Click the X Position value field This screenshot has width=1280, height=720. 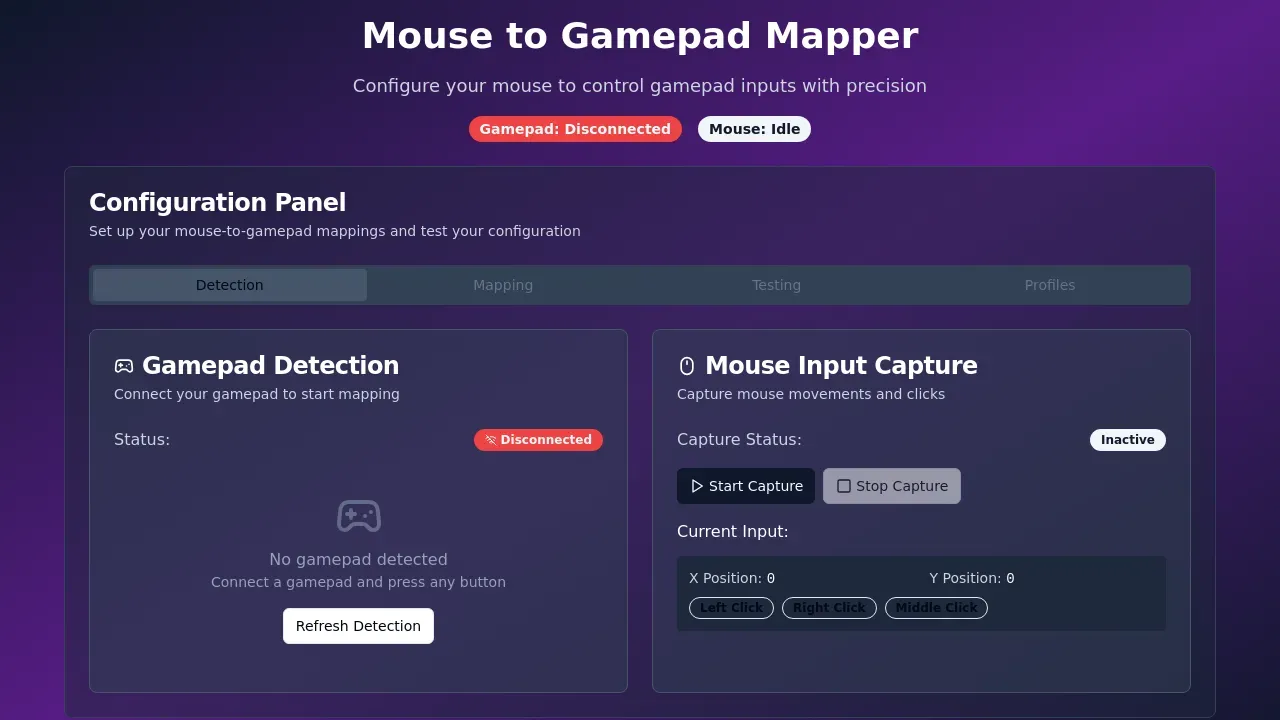[x=731, y=578]
